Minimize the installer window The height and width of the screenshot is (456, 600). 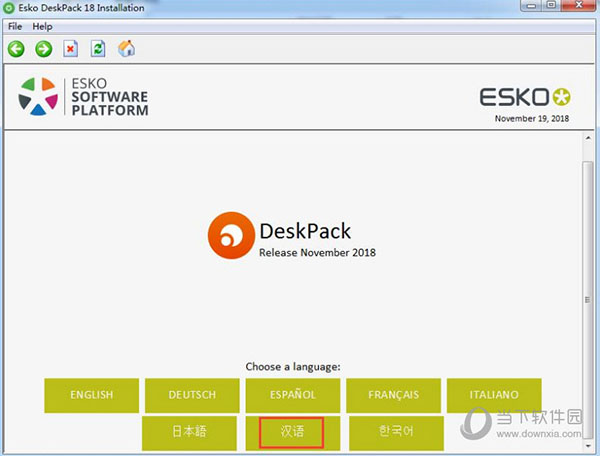tap(532, 5)
